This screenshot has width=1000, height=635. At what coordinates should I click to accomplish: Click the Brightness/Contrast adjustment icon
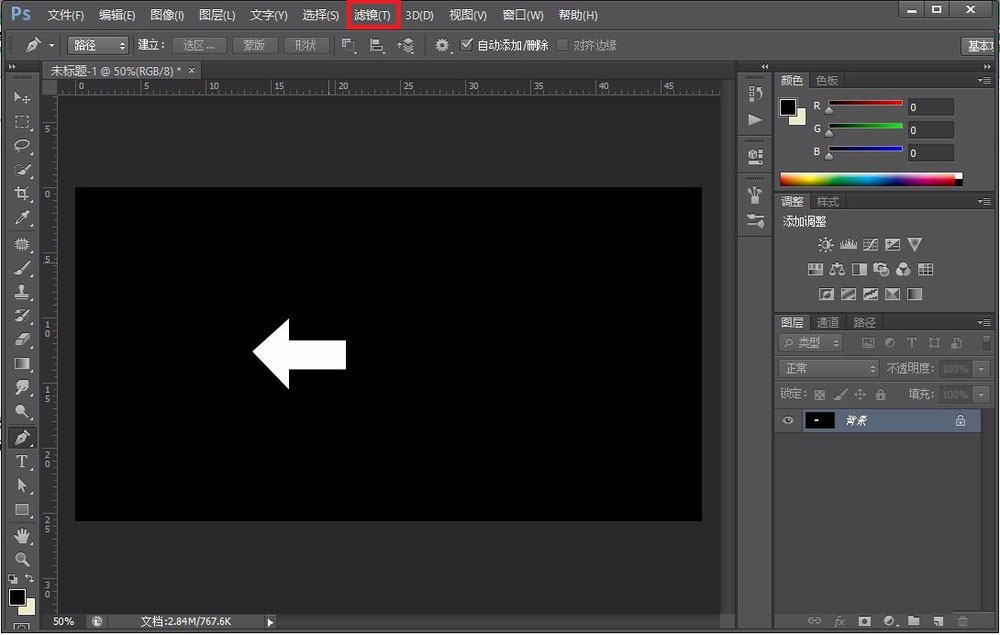(825, 245)
